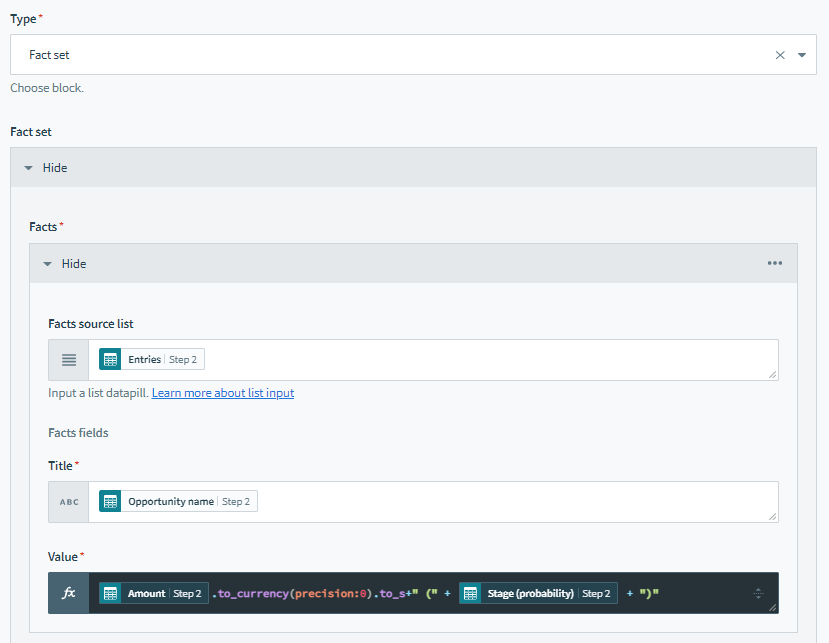Click the resize handle of Title field
Viewport: 829px width, 643px height.
(772, 517)
